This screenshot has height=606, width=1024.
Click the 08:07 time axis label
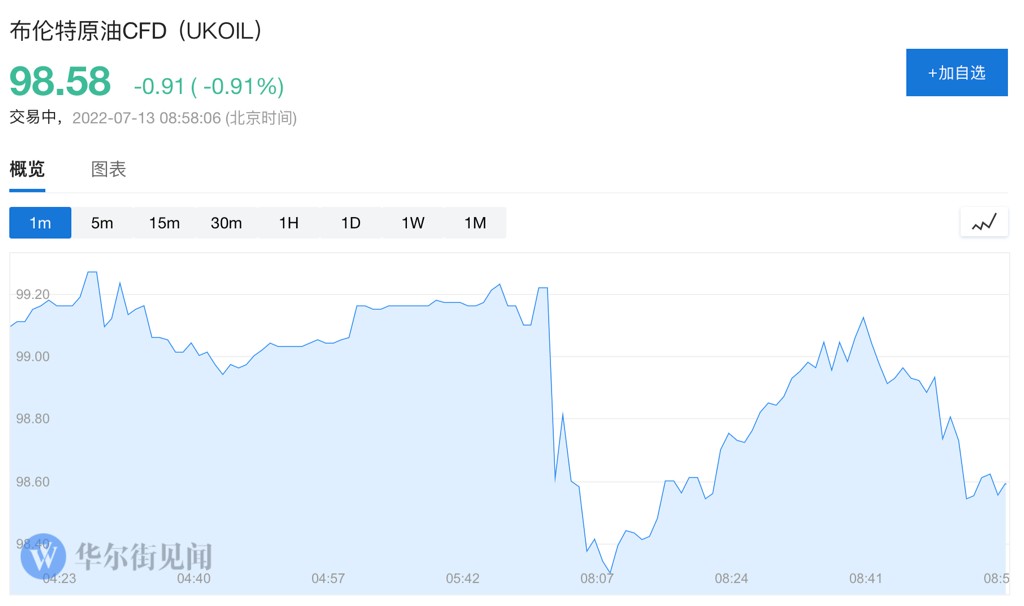click(x=597, y=579)
